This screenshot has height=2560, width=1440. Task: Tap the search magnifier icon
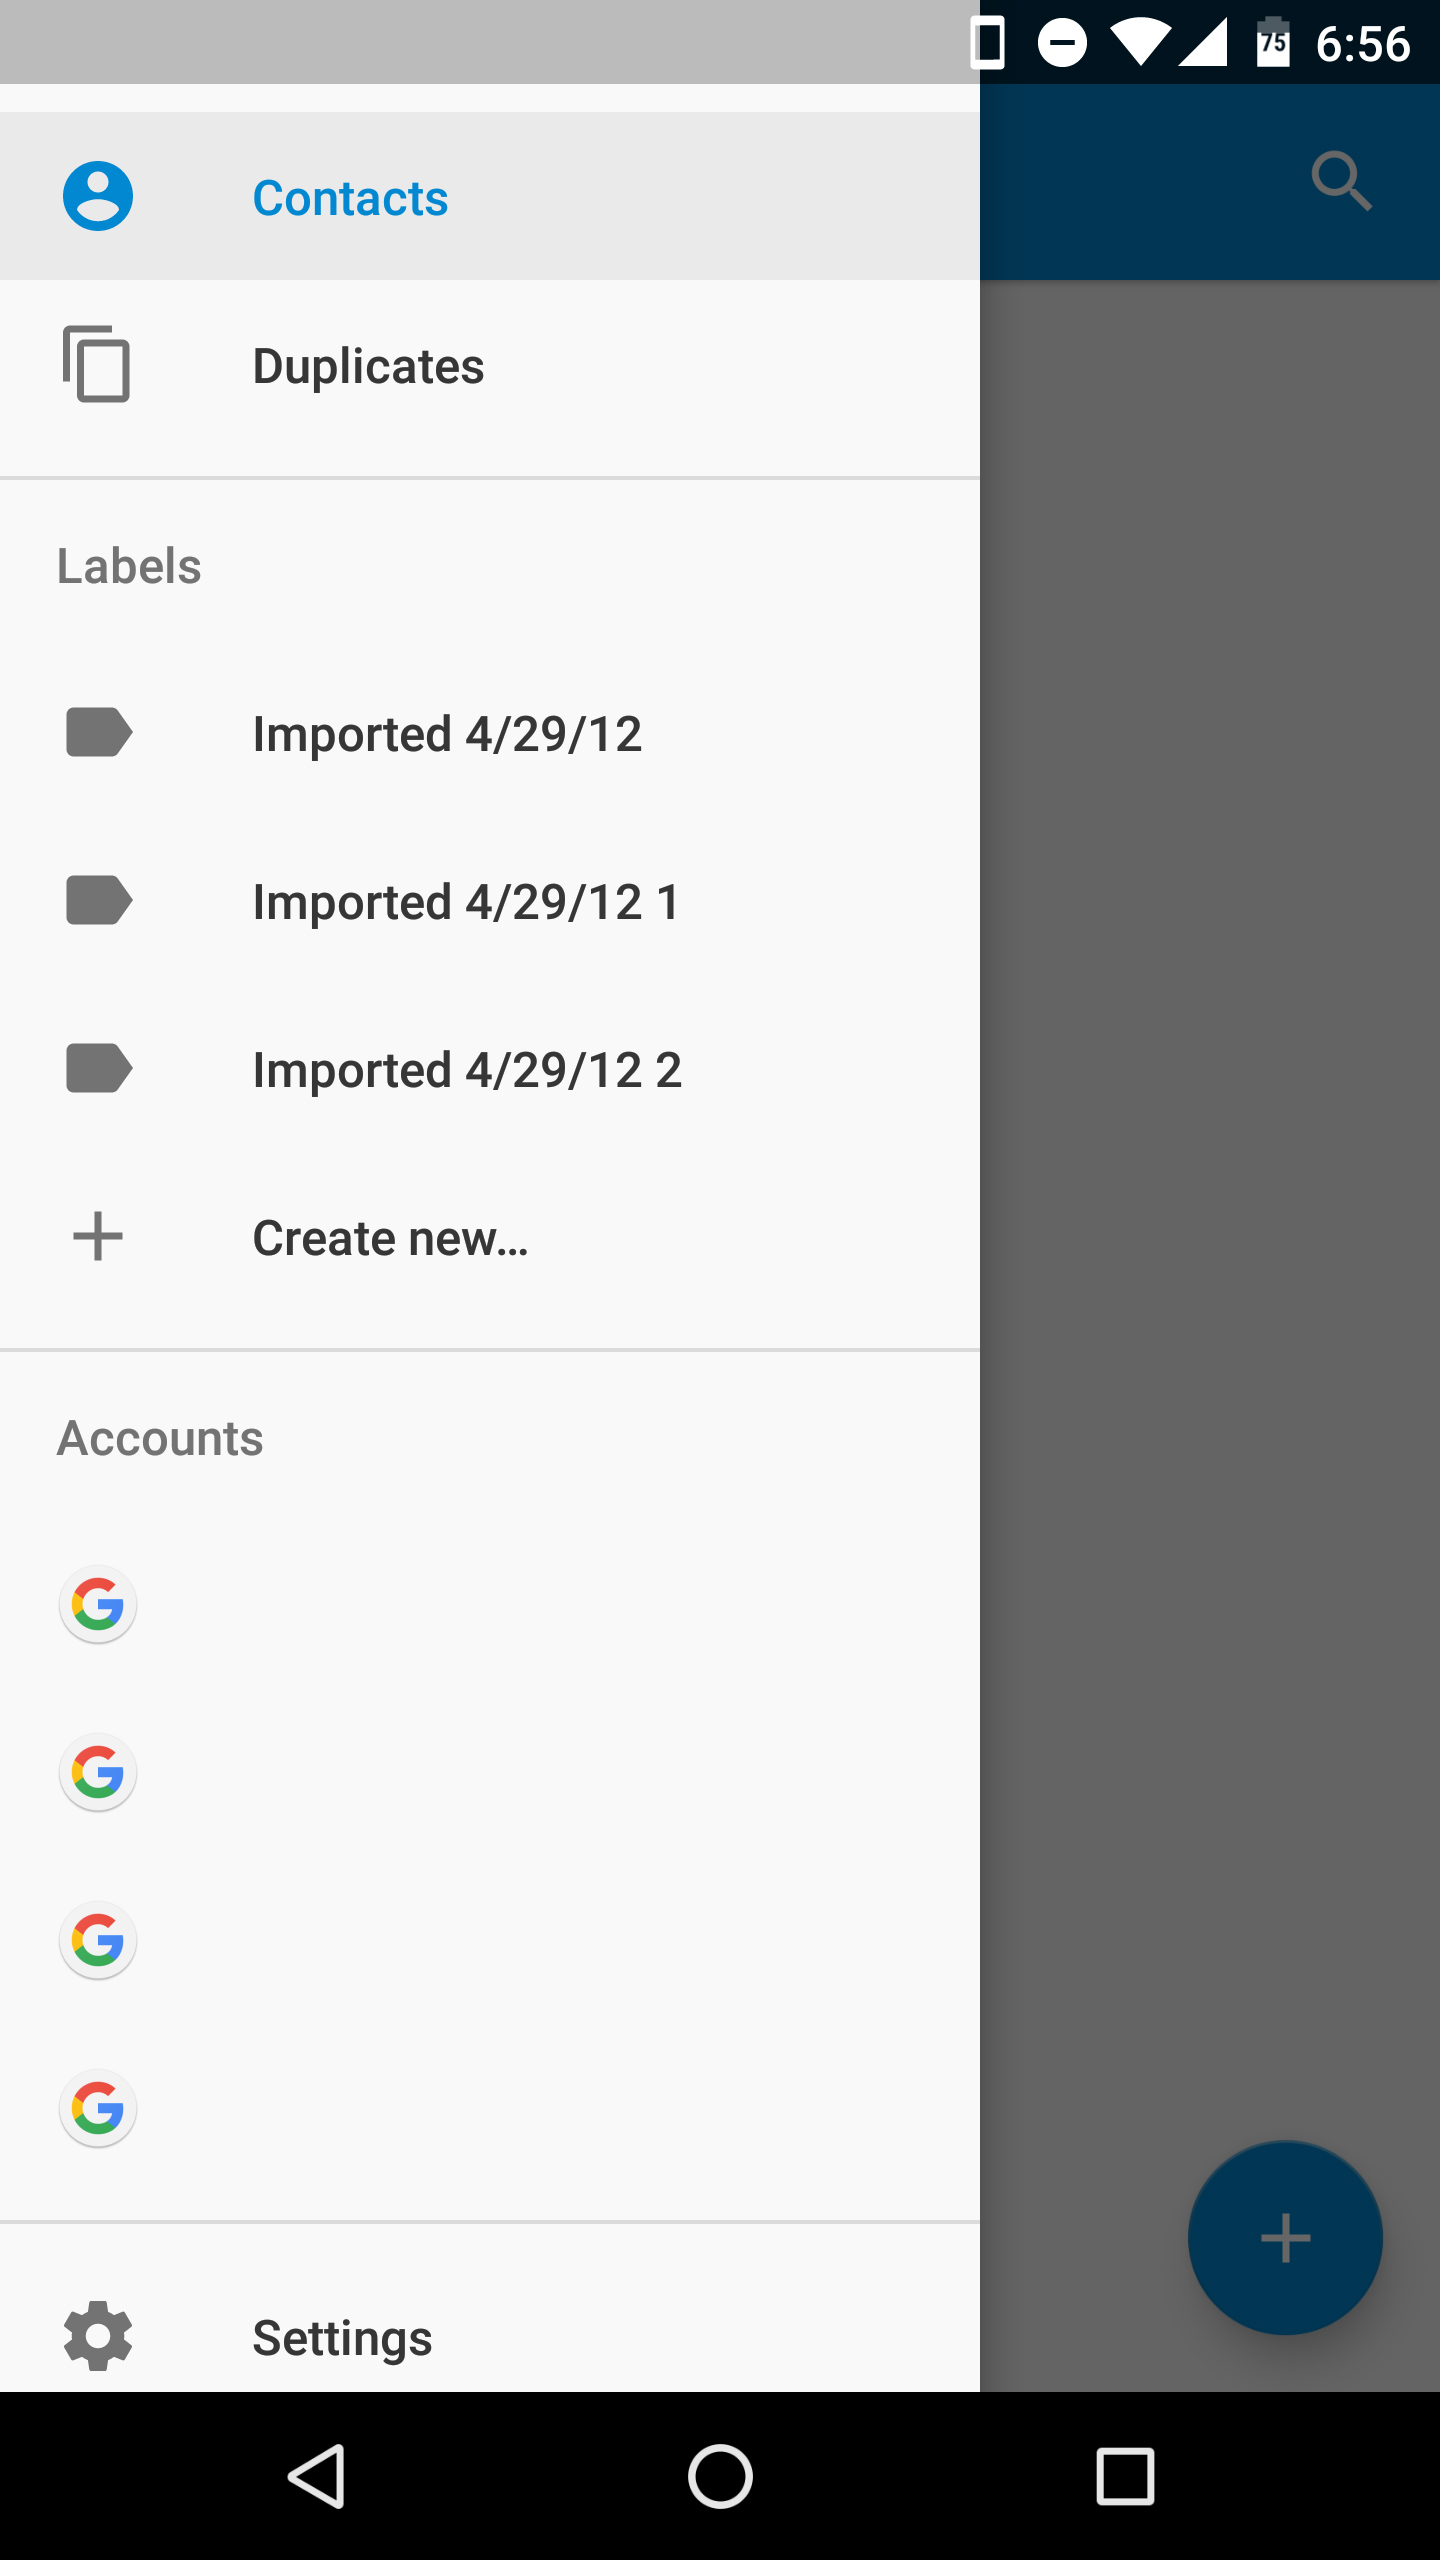tap(1341, 181)
